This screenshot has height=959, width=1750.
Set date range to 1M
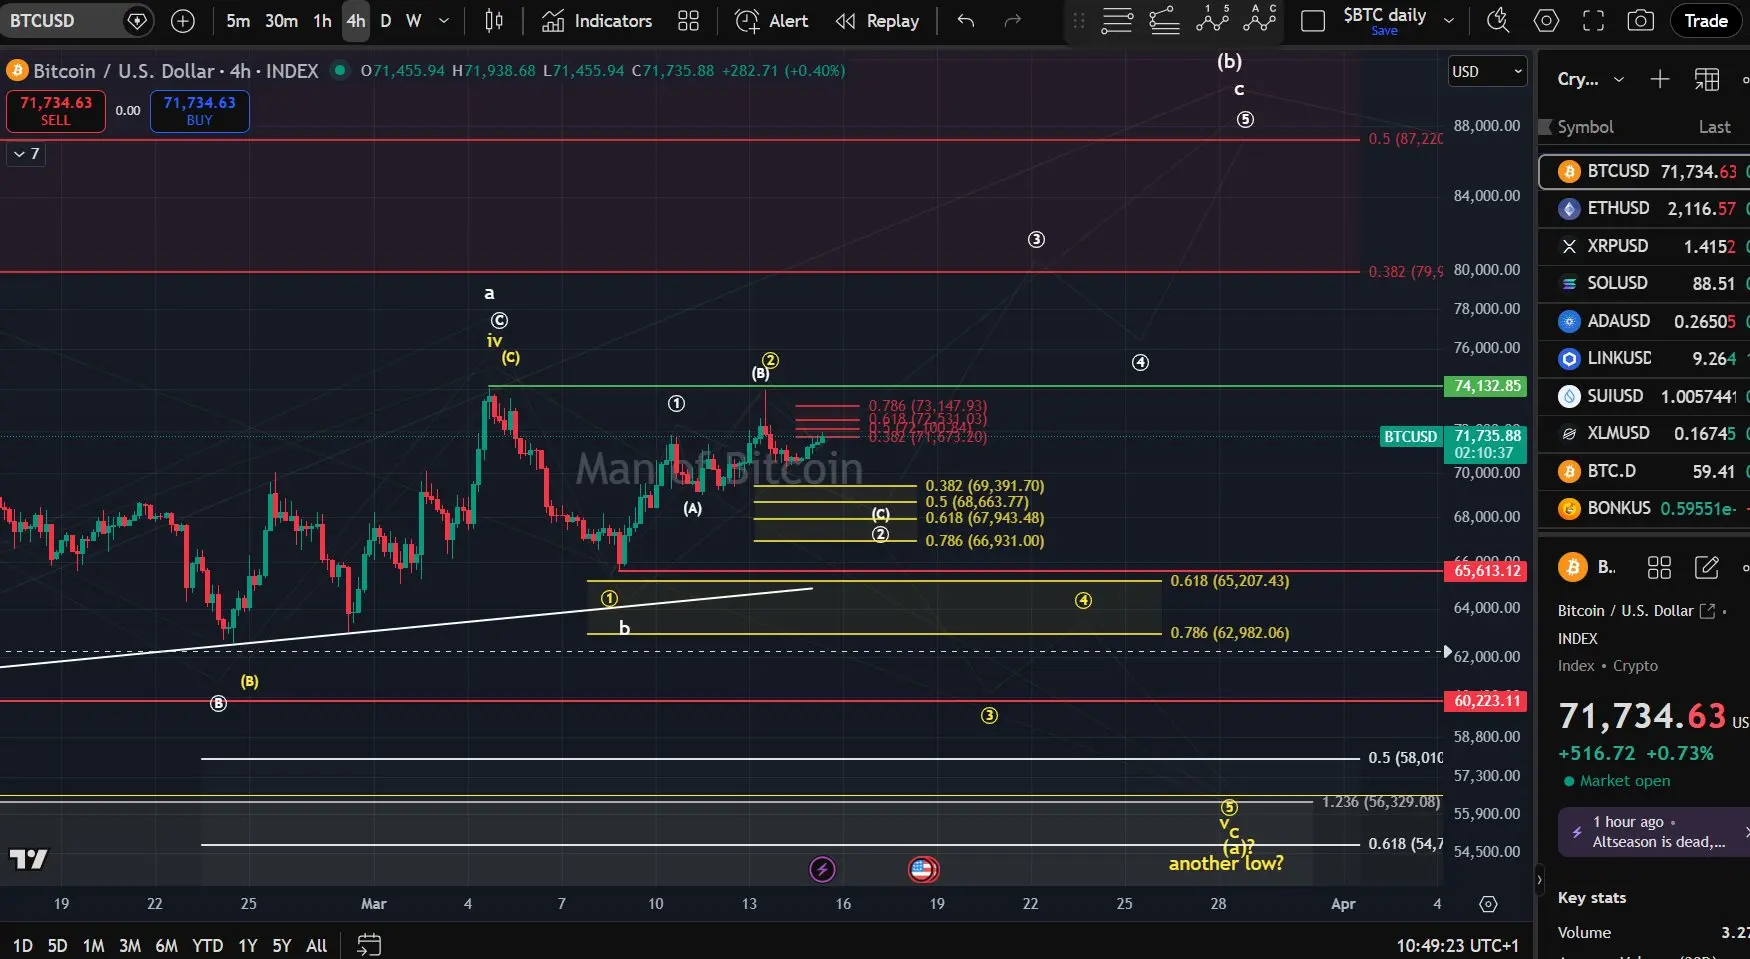coord(94,945)
